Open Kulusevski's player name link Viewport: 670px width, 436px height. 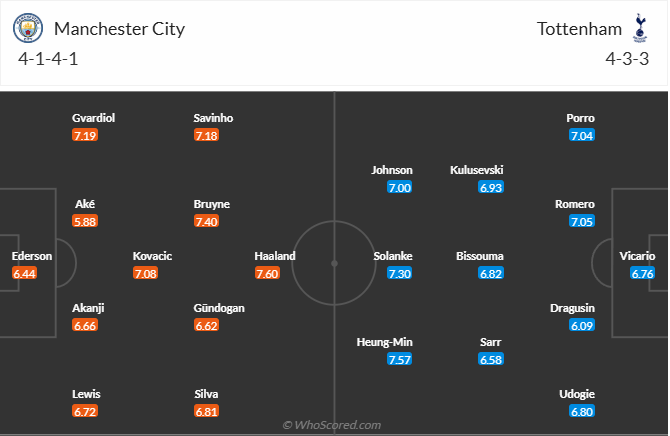[x=477, y=170]
